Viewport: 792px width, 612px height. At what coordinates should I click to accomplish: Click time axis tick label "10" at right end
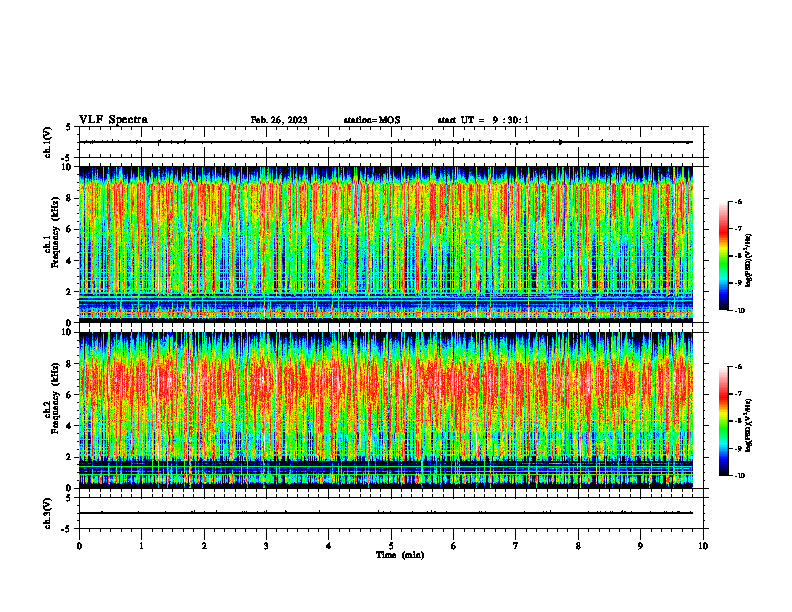(703, 546)
